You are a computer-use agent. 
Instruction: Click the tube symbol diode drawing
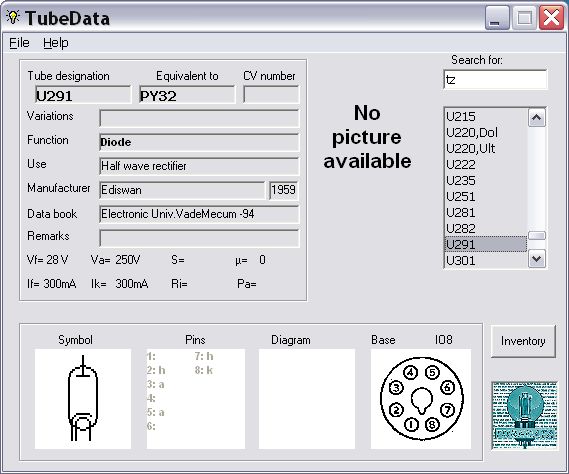pos(83,399)
